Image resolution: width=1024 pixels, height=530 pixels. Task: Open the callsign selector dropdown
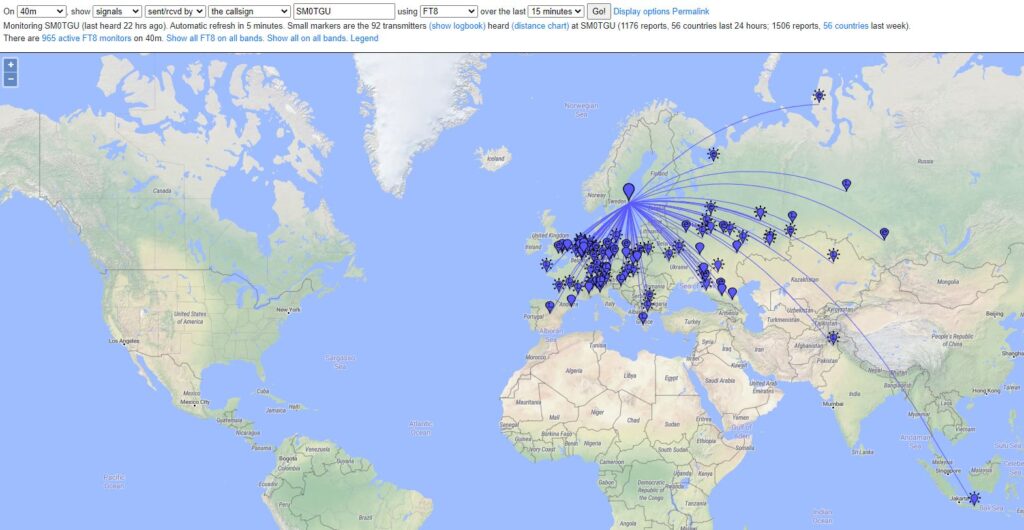249,11
